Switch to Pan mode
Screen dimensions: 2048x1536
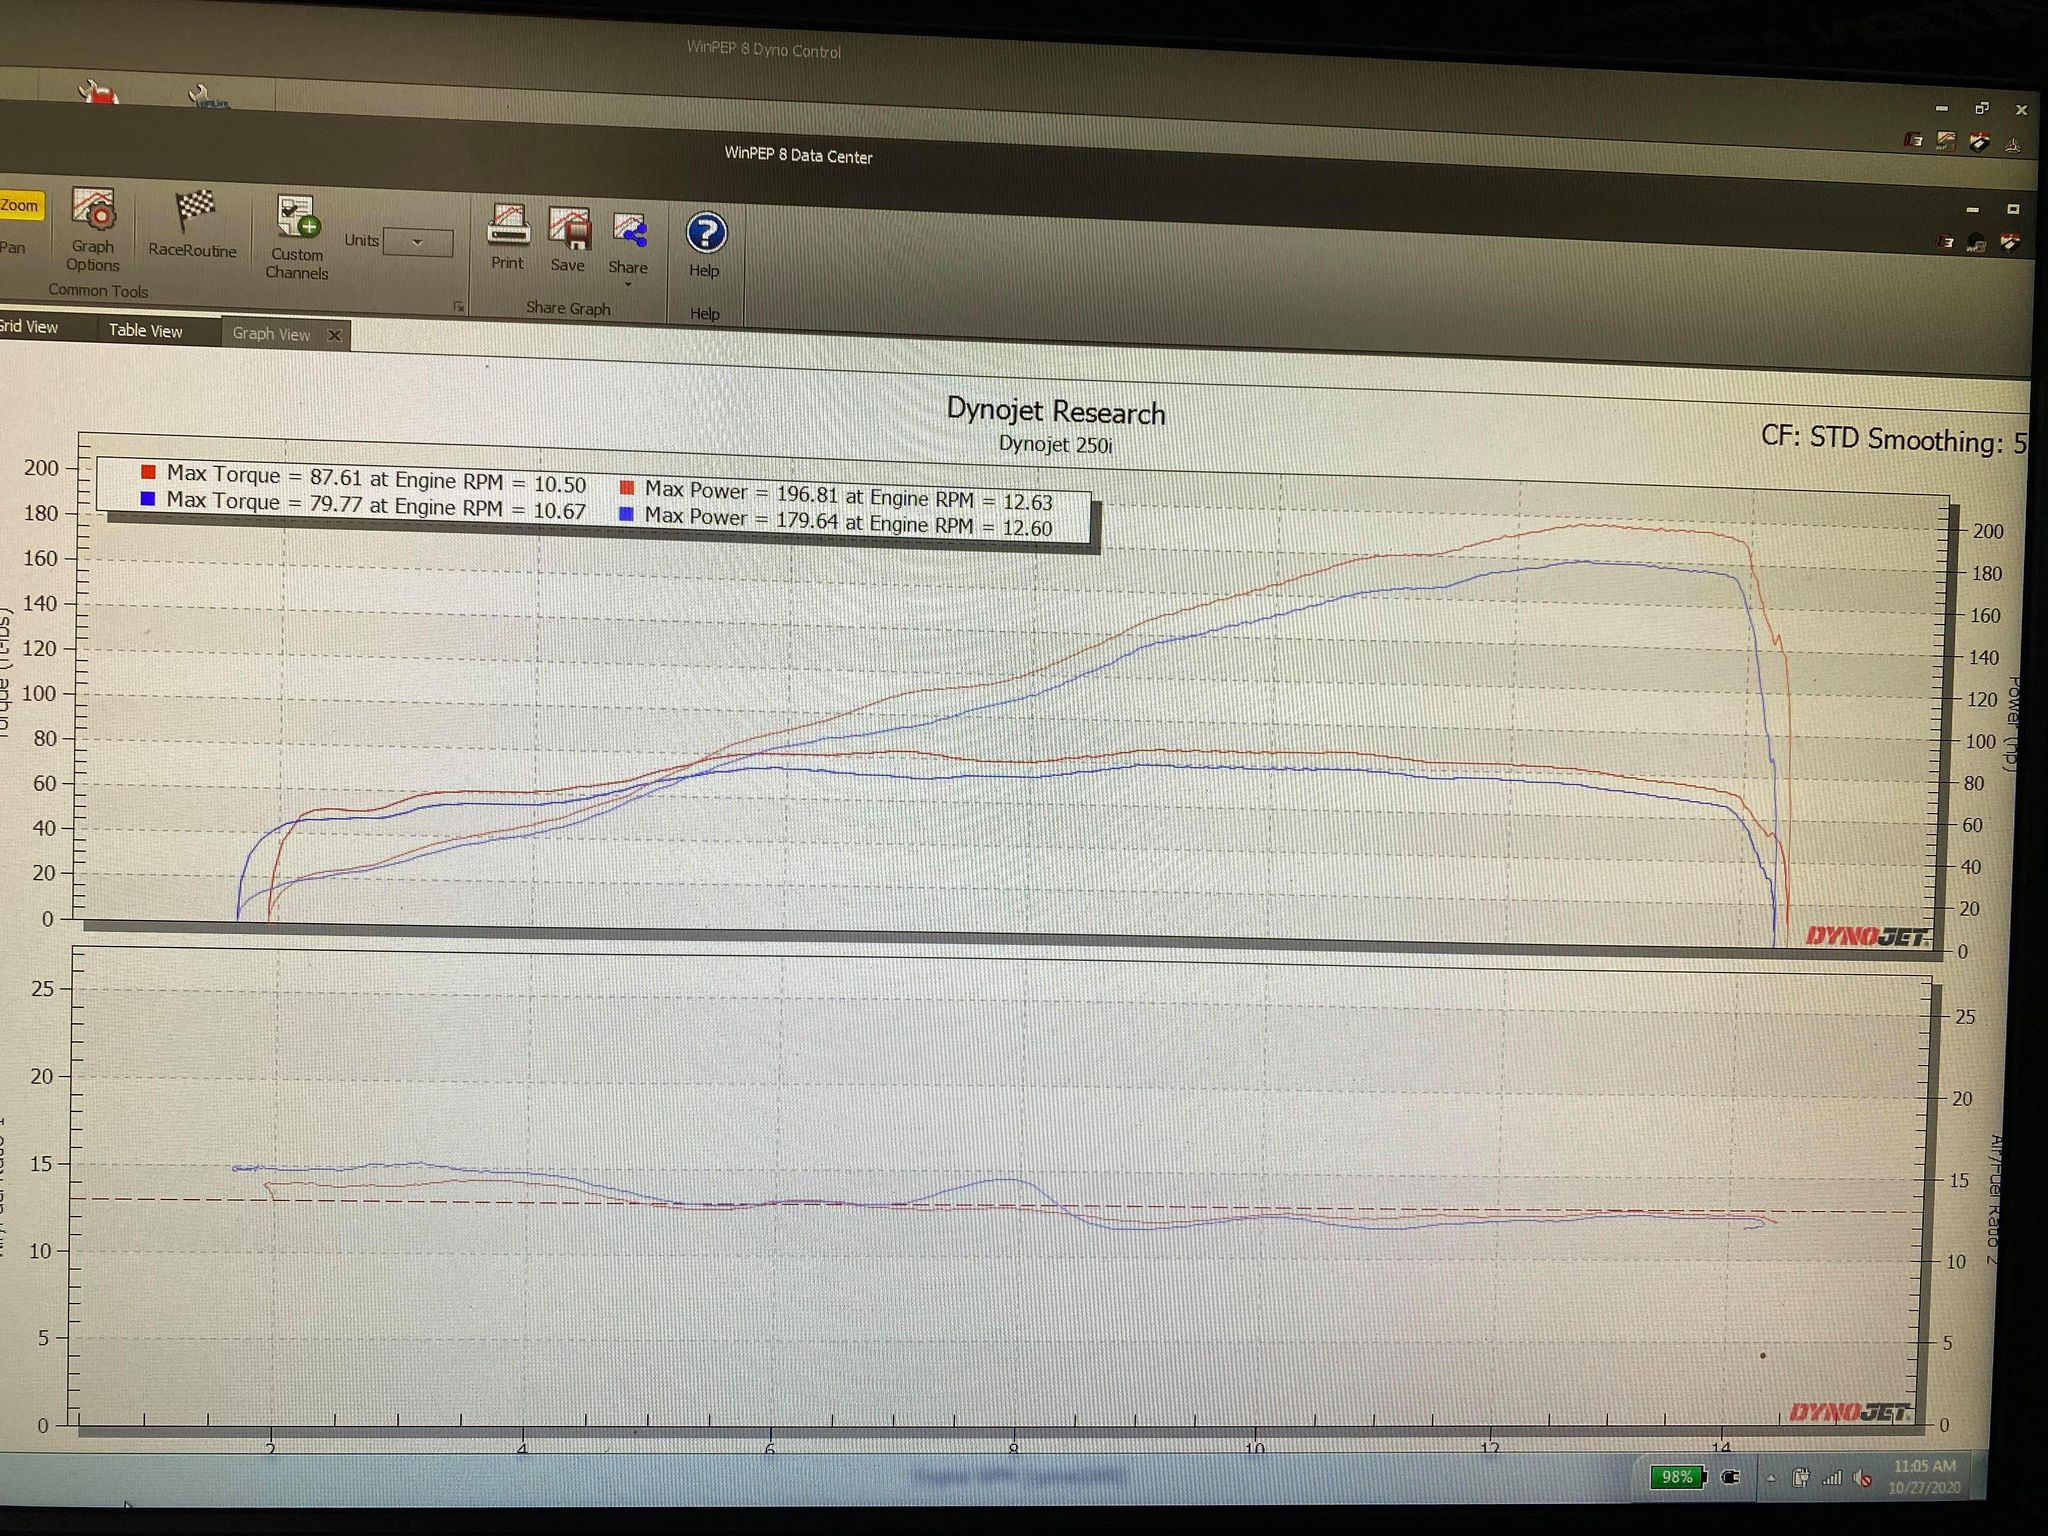click(13, 247)
